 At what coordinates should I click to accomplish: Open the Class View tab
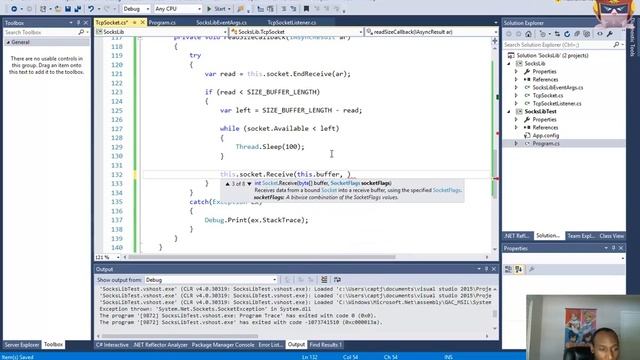tap(611, 236)
